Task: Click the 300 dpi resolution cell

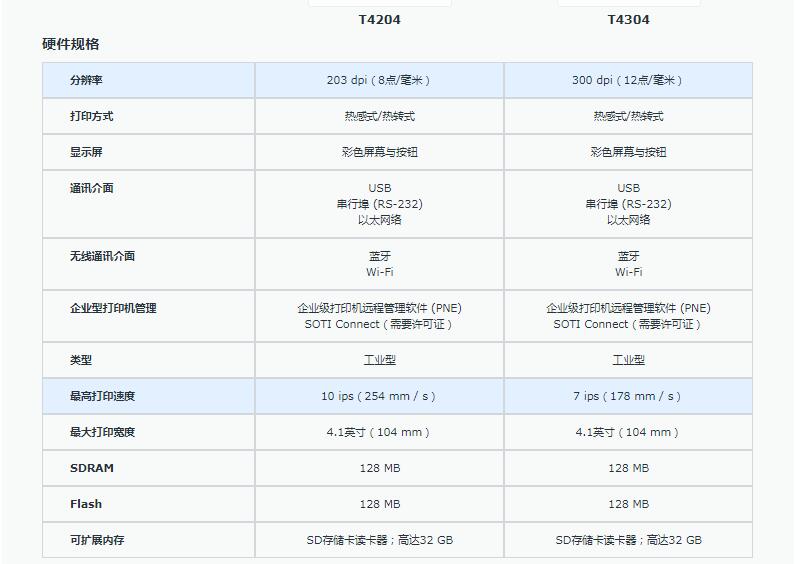Action: tap(628, 80)
